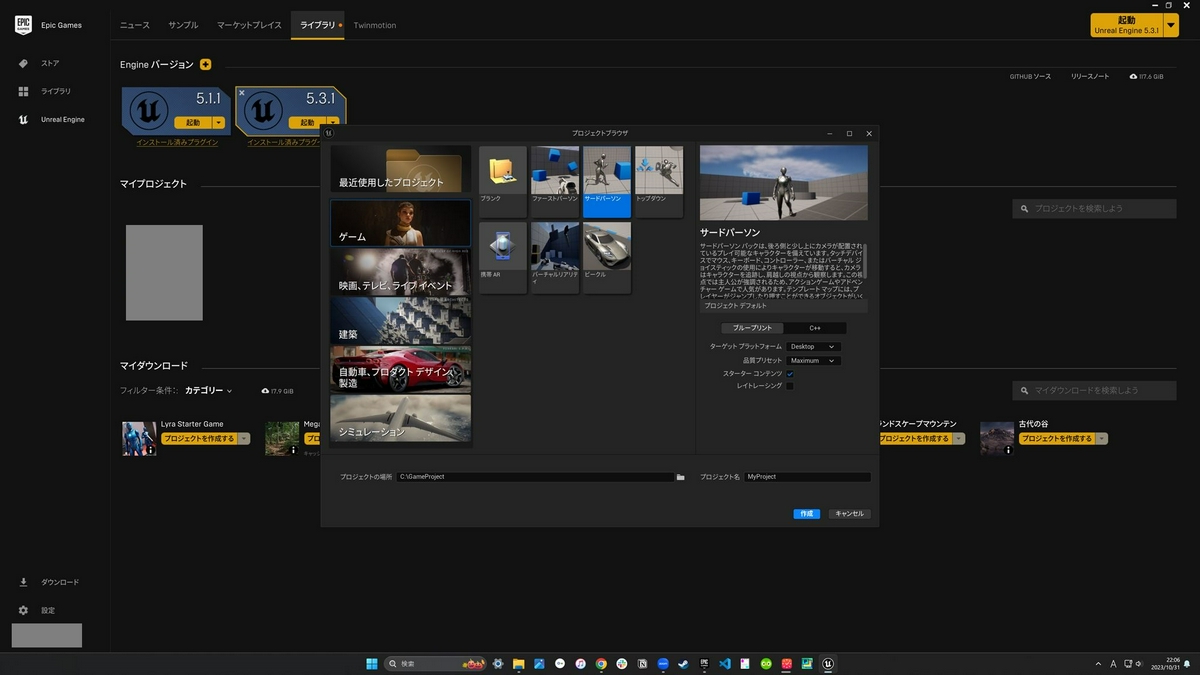This screenshot has width=1200, height=675.
Task: Open the GitHub source (GITHUB ソース) link
Action: tap(1030, 76)
